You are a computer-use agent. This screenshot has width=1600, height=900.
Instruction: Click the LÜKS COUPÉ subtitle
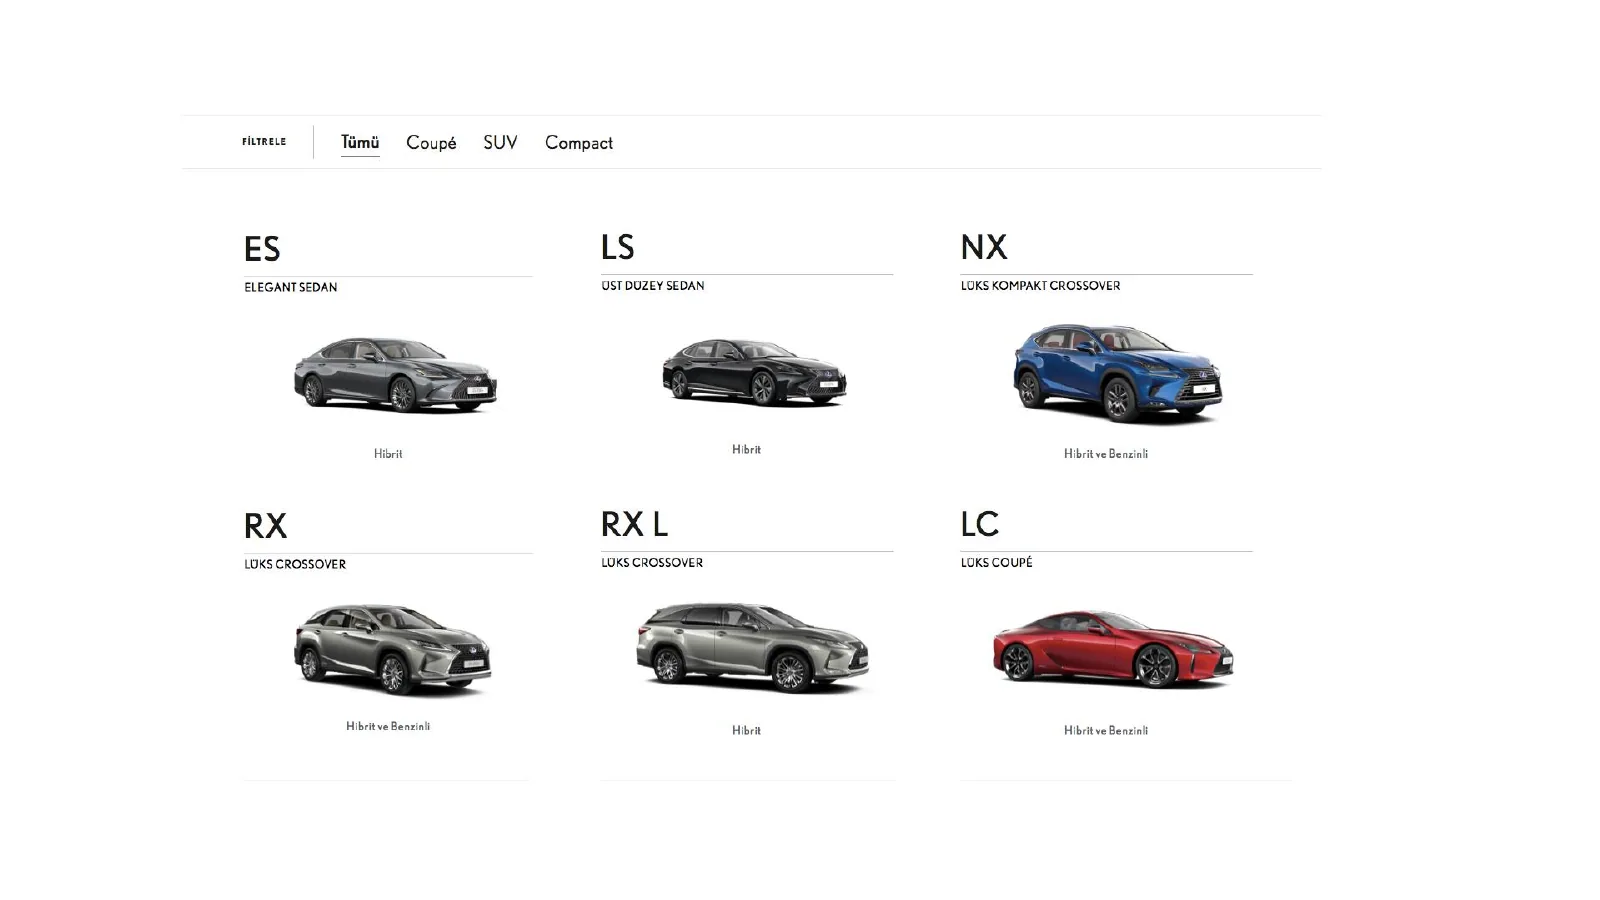[997, 562]
